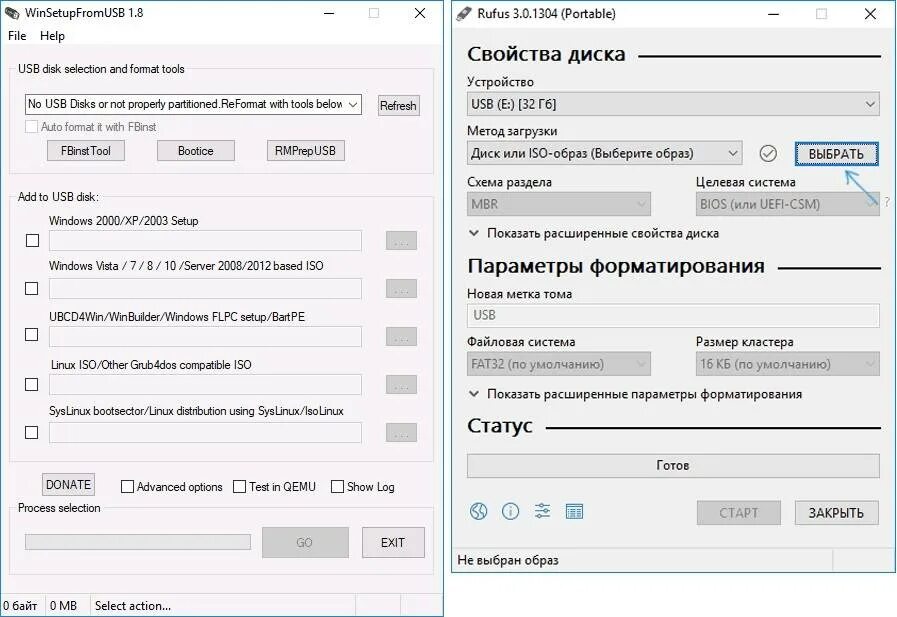Image resolution: width=897 pixels, height=617 pixels.
Task: Open the Метод загрузки boot method dropdown
Action: 605,153
